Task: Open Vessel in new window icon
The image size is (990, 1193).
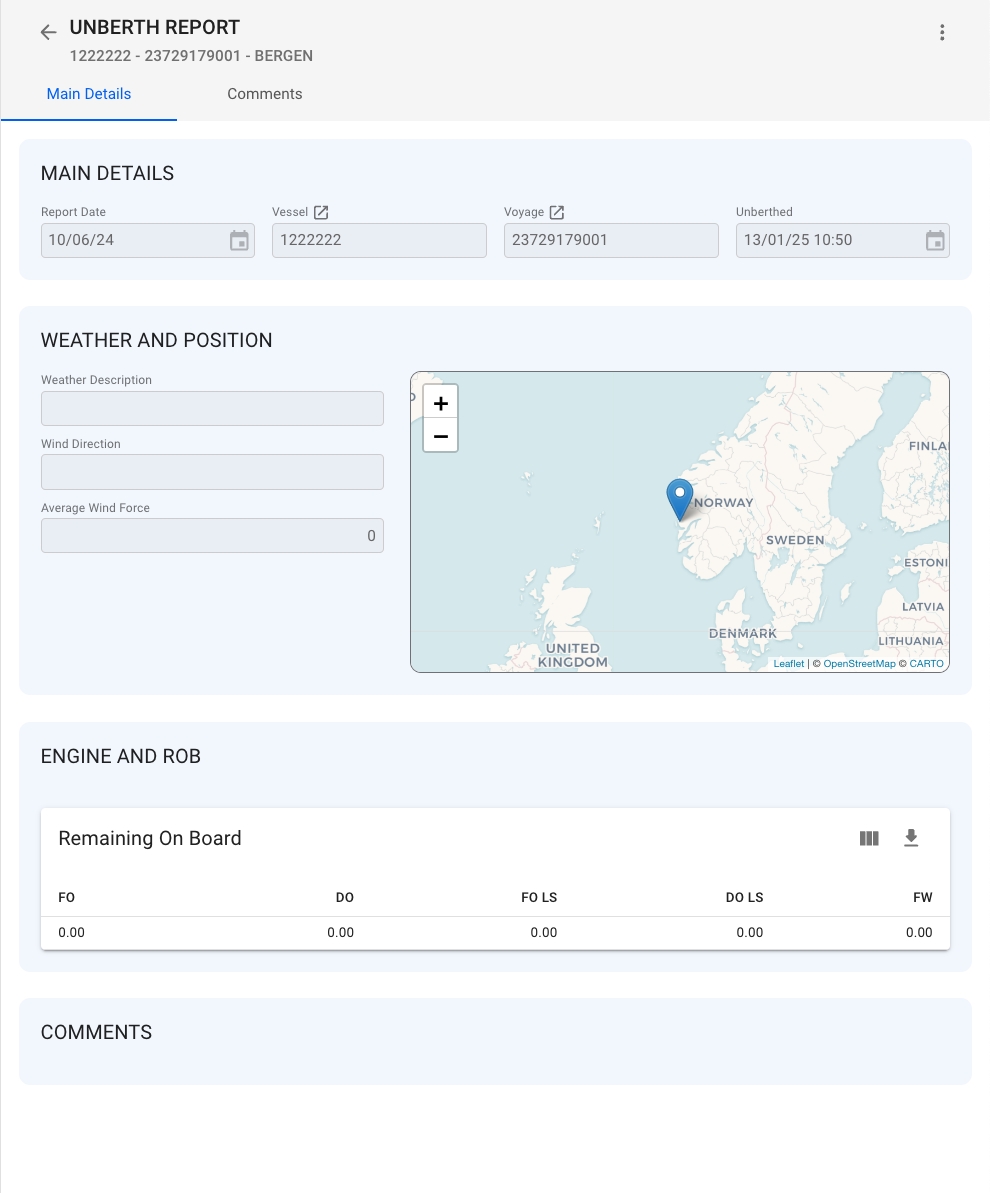Action: [x=321, y=212]
